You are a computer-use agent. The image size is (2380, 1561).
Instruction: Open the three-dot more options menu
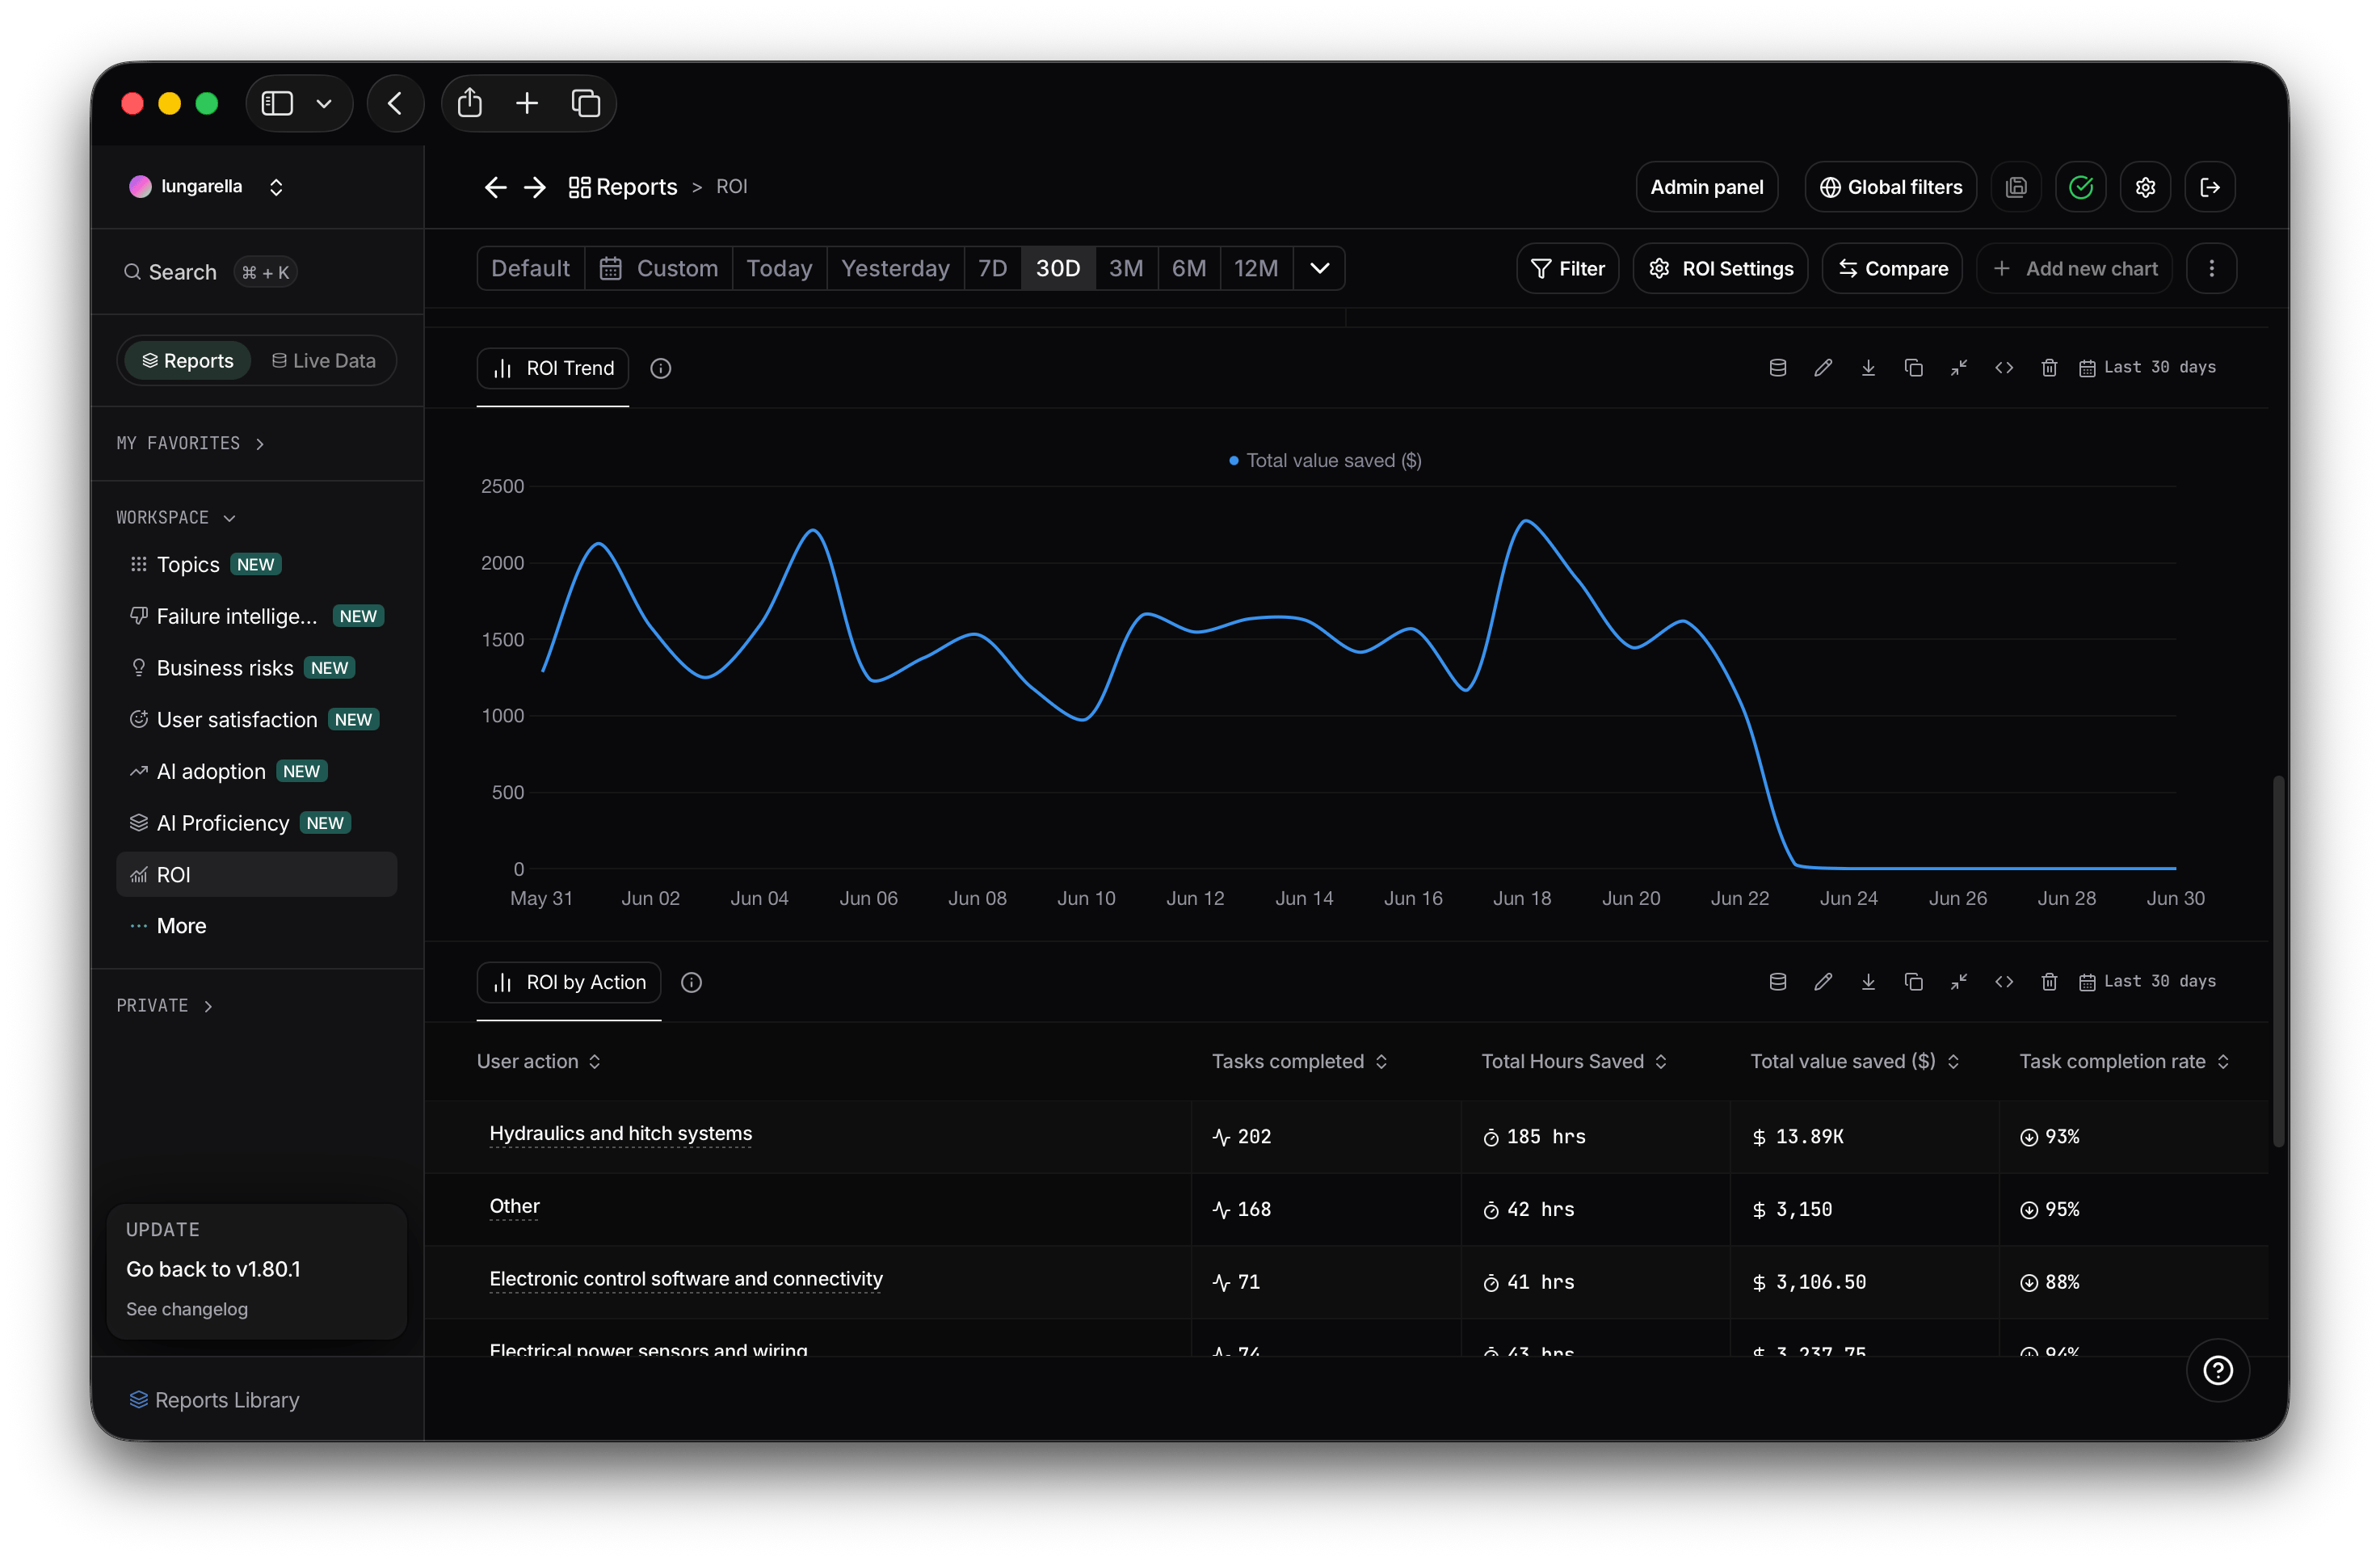(2211, 268)
